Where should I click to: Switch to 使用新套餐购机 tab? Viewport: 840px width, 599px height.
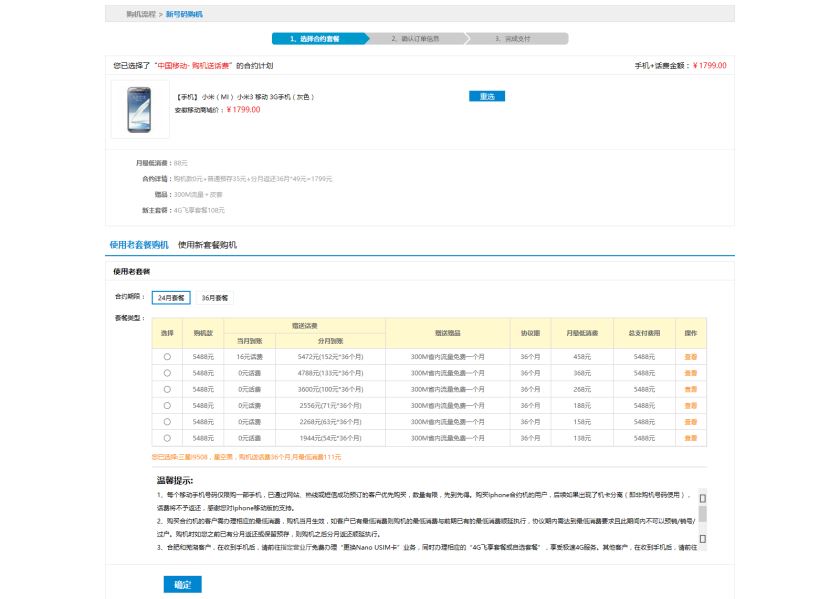pyautogui.click(x=207, y=245)
